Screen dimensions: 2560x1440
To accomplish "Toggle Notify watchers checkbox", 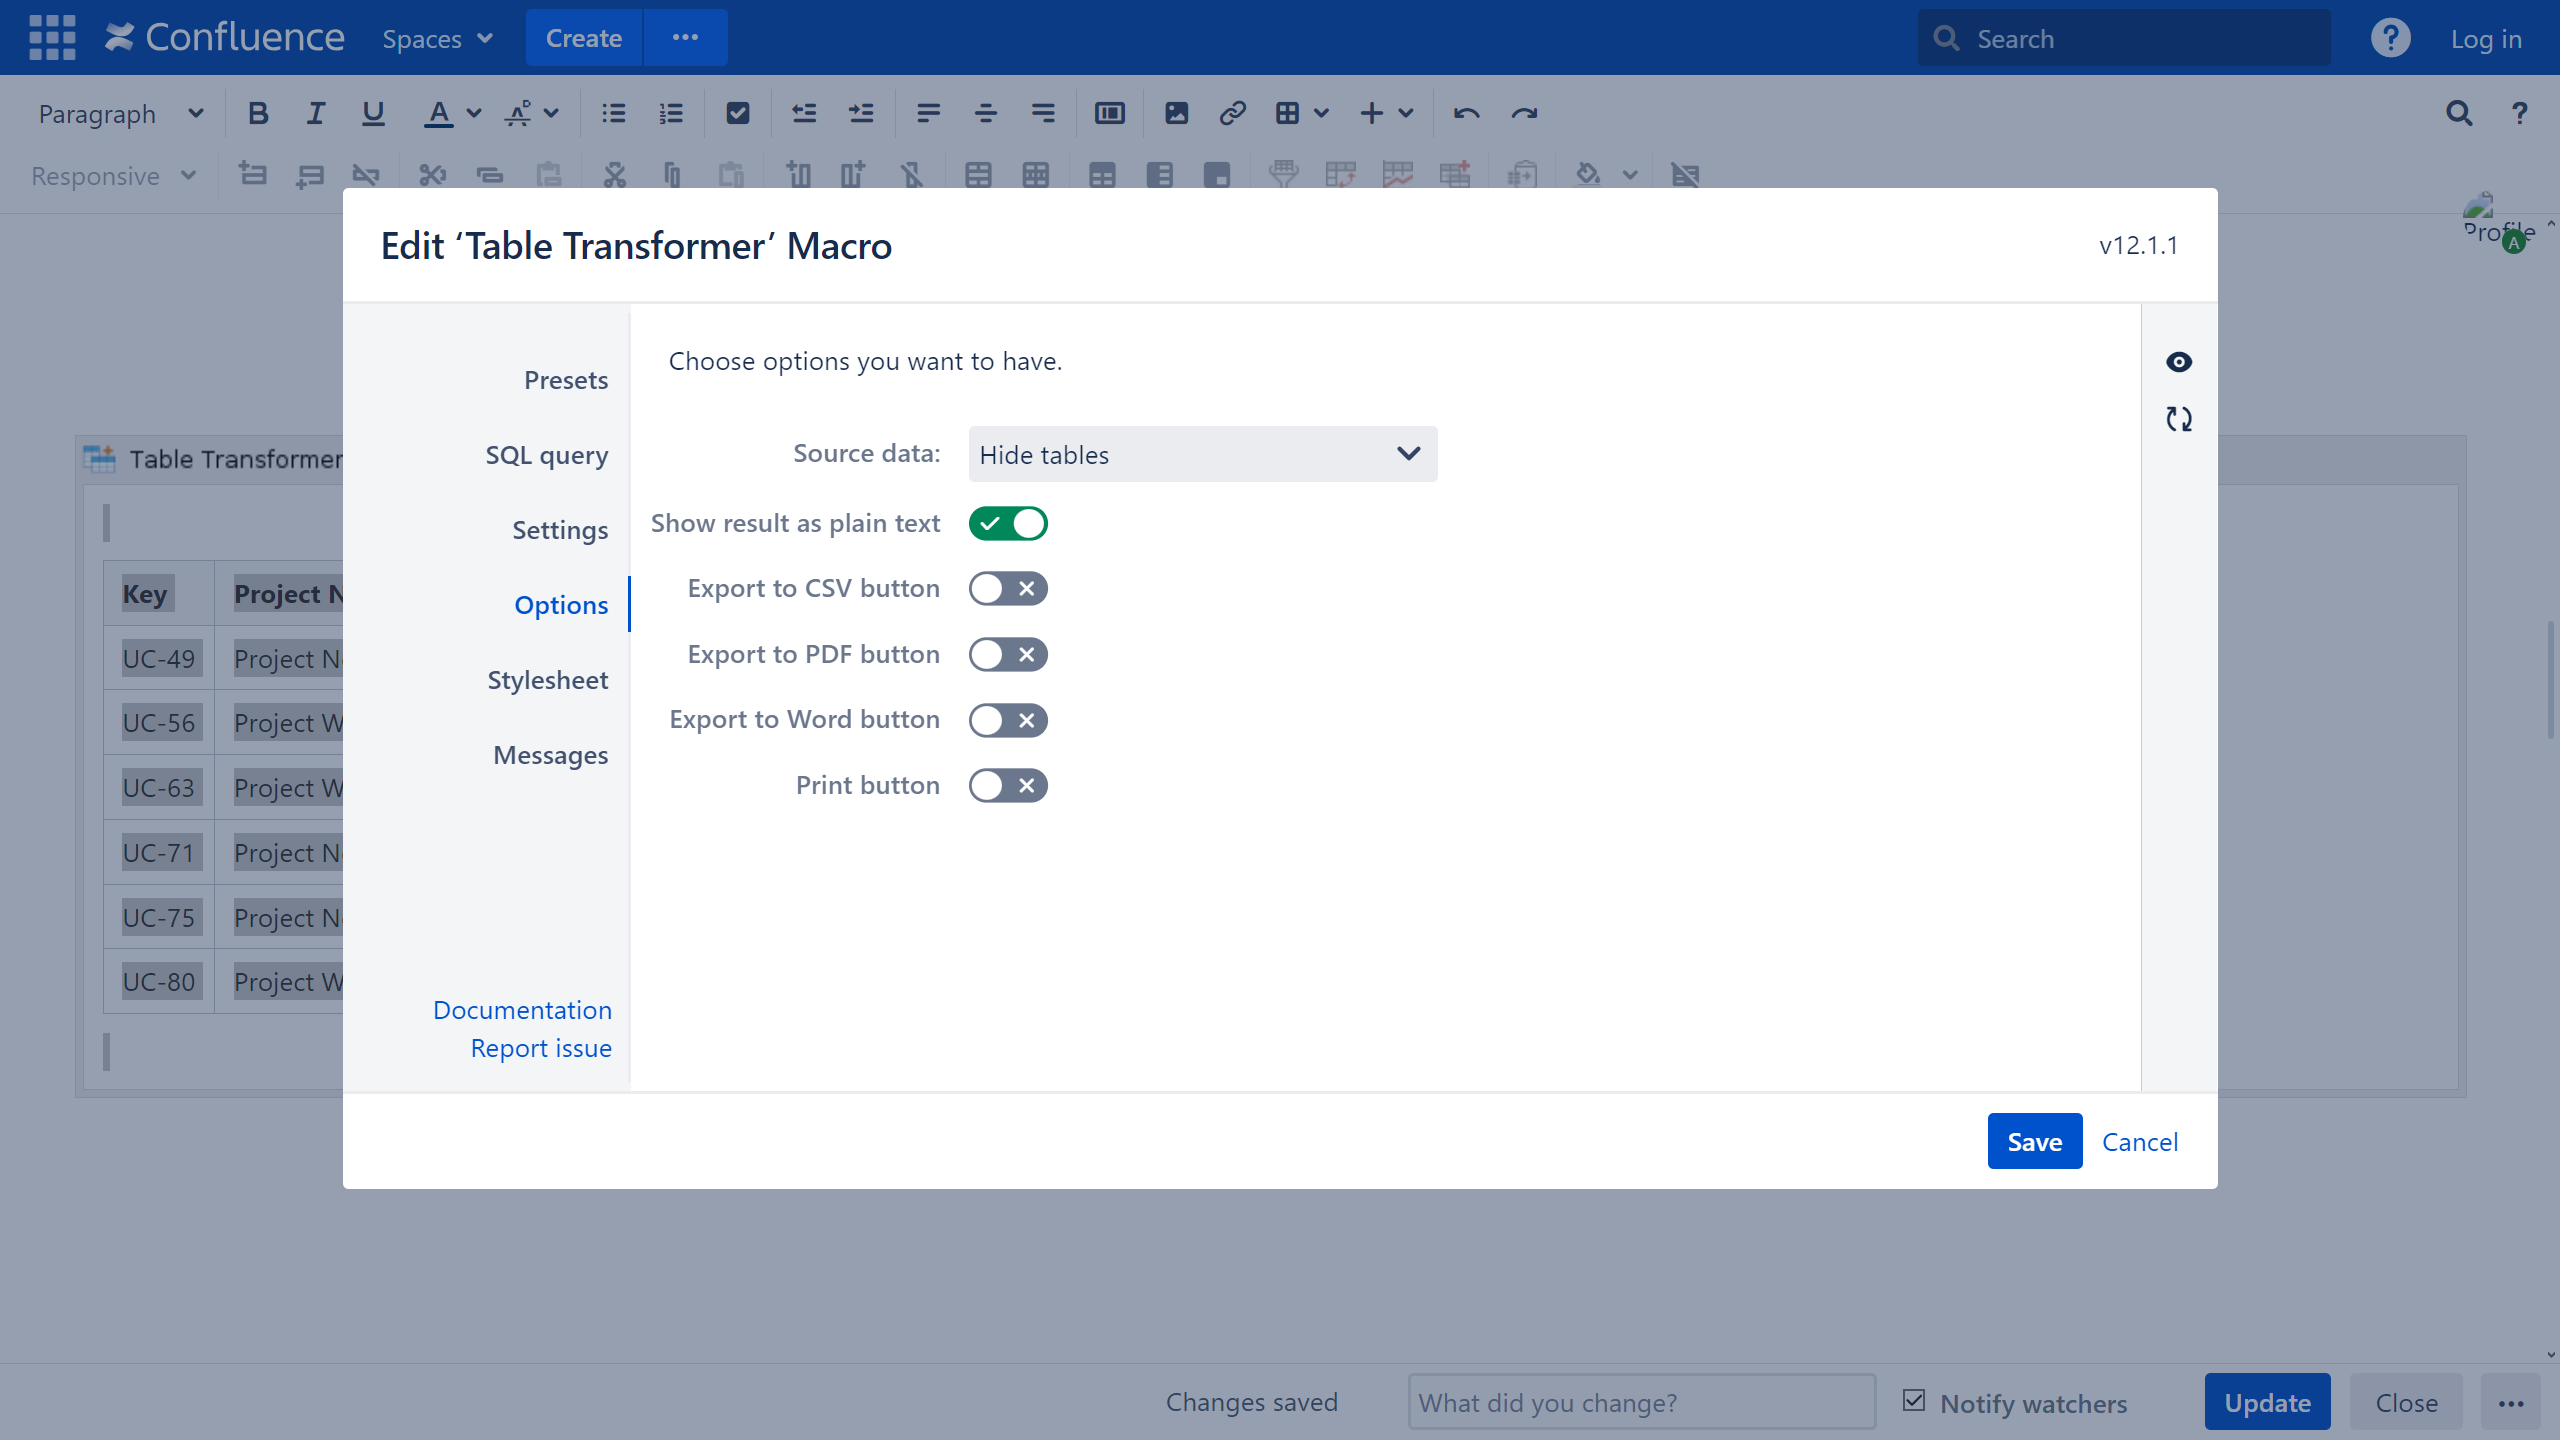I will tap(1914, 1401).
